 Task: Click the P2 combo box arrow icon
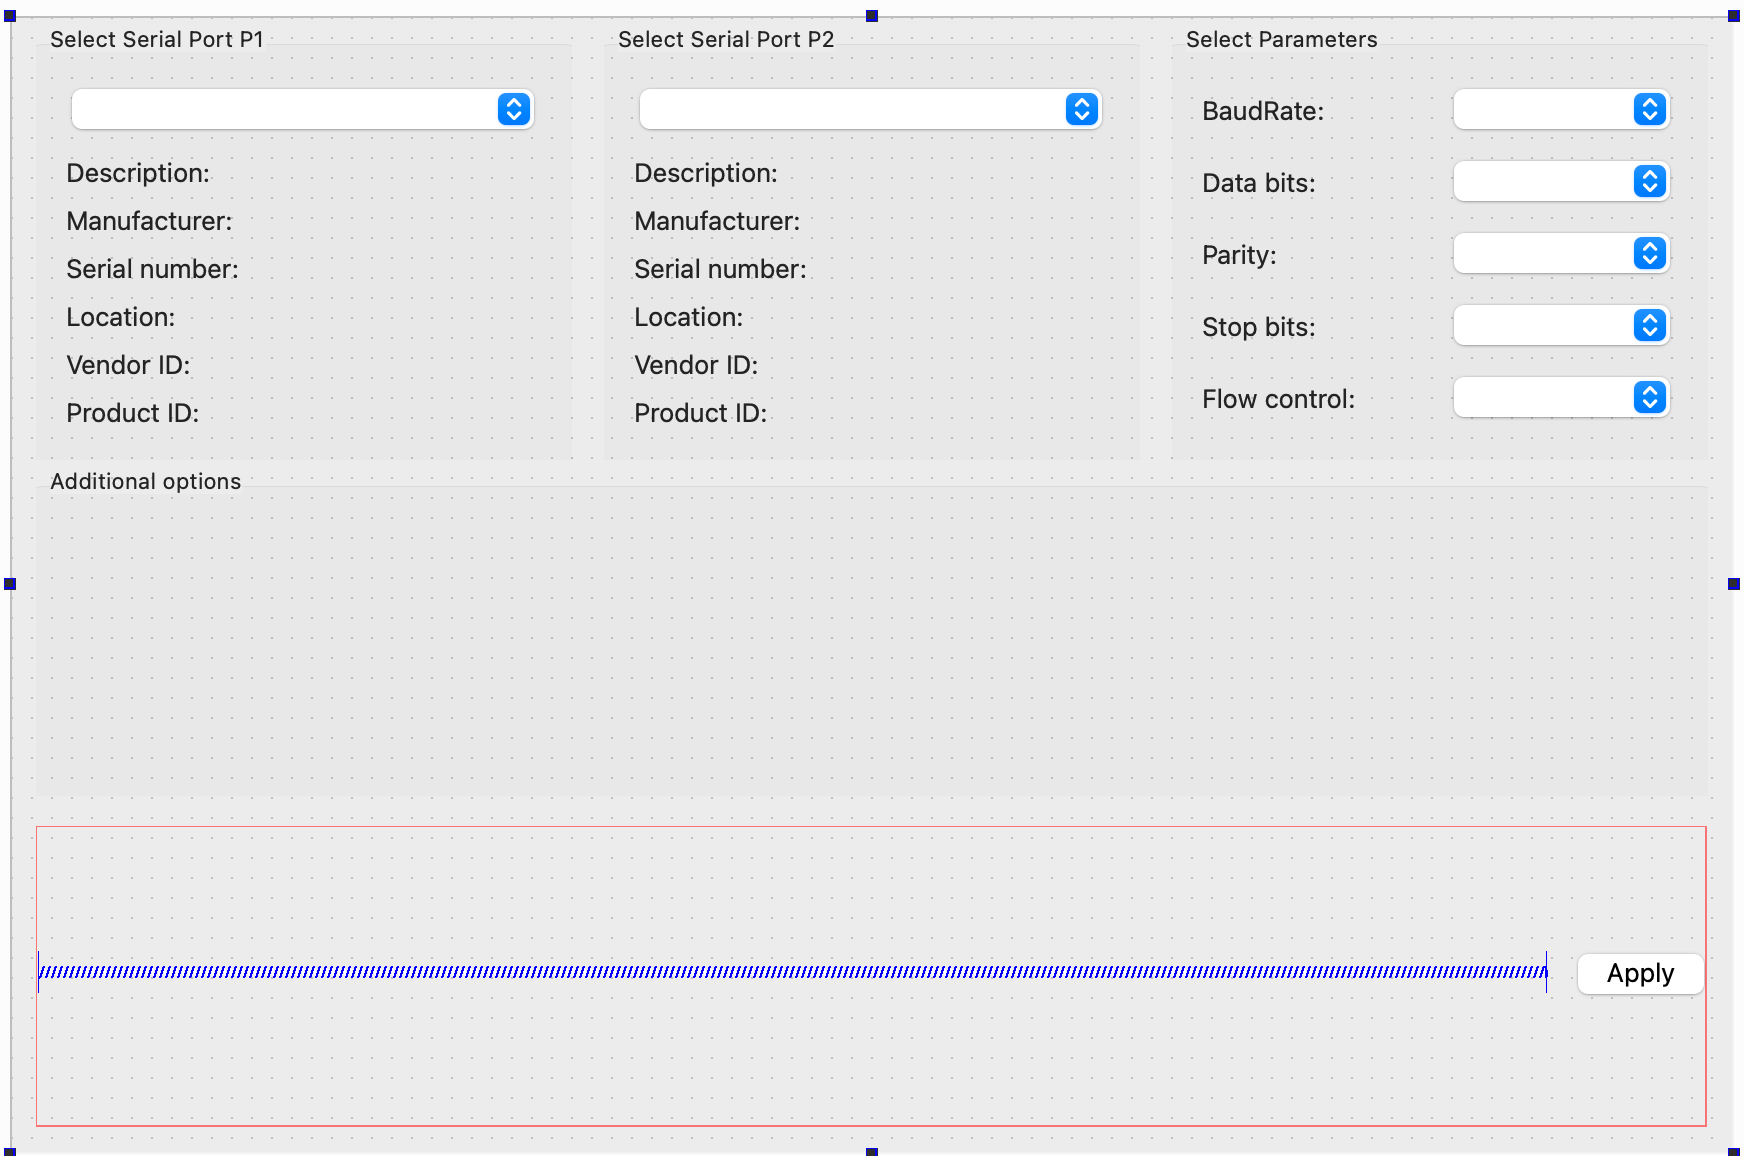coord(1080,109)
